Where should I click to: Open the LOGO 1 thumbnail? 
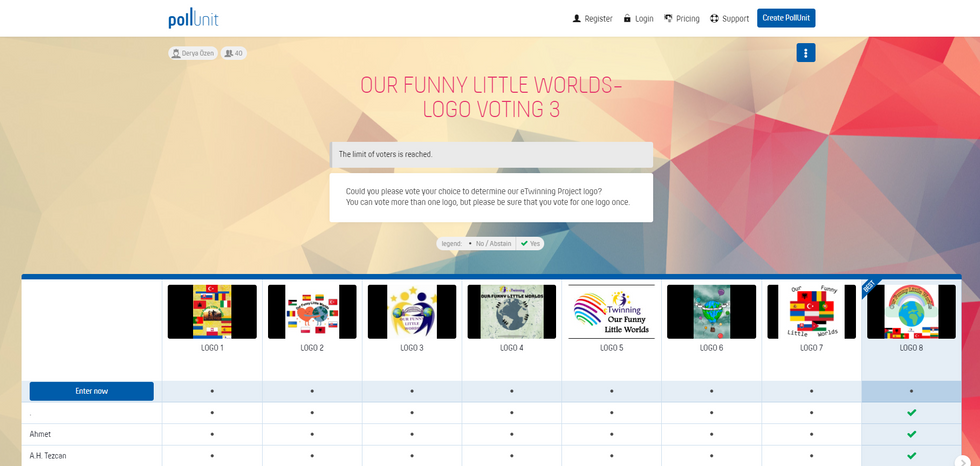[212, 312]
